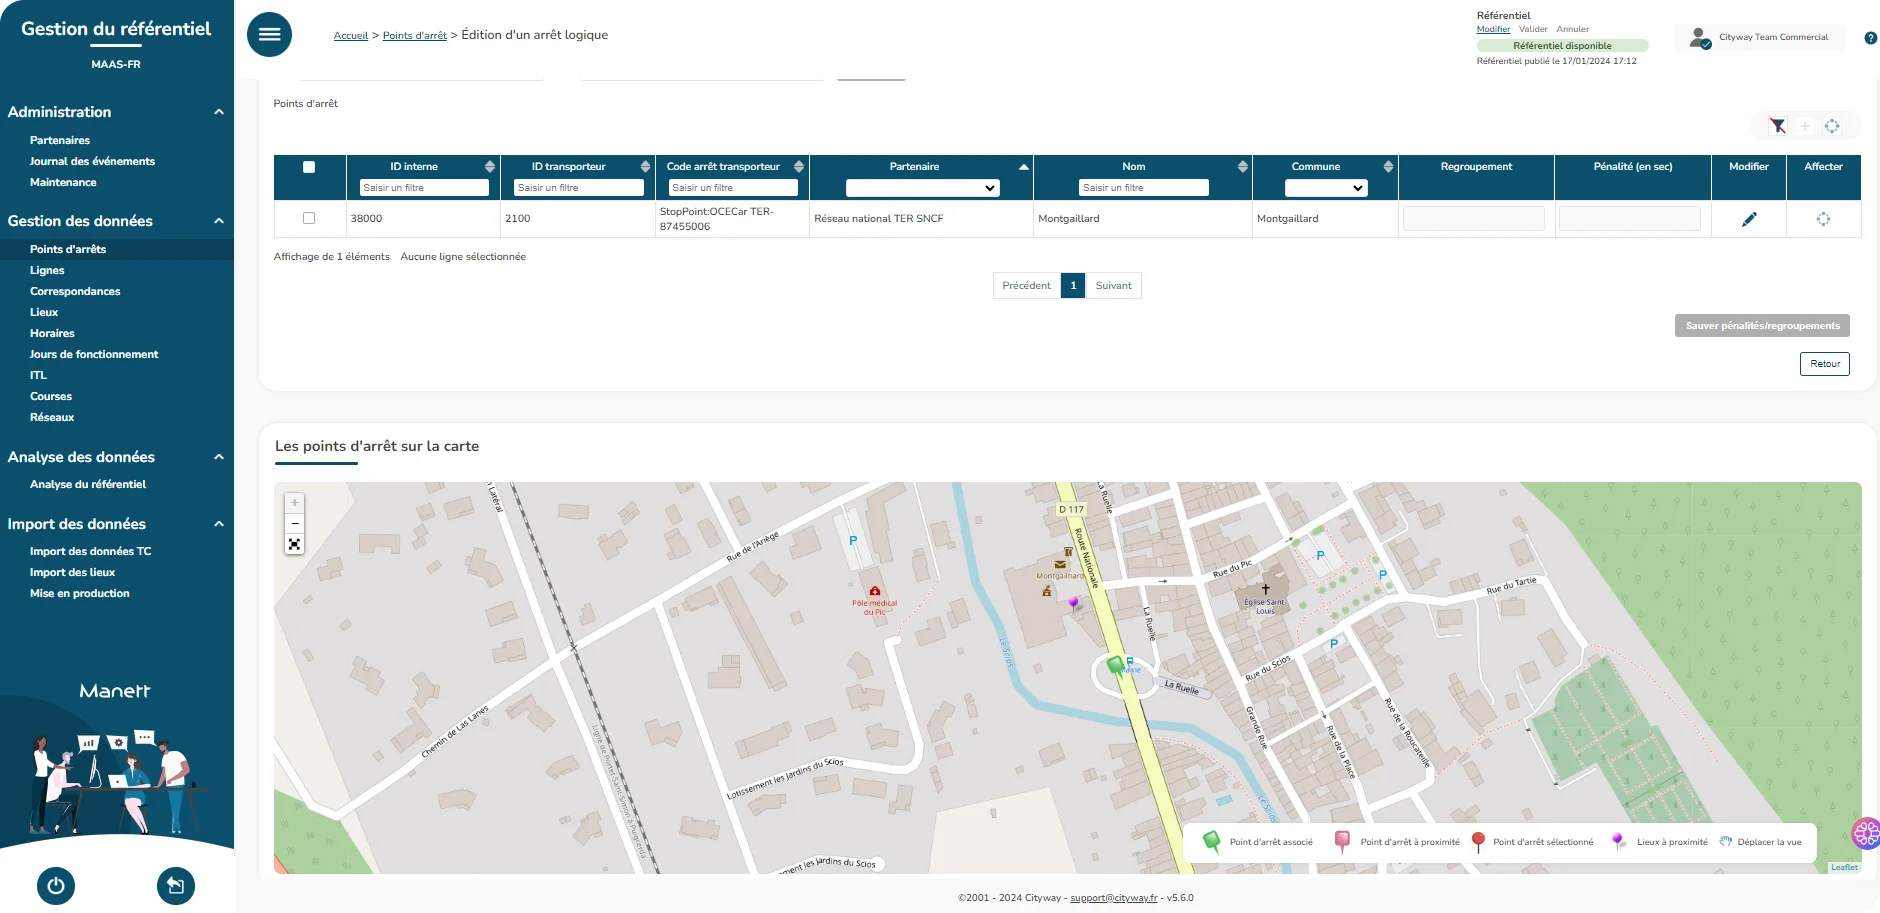Edit the Montgaillard stop with the pencil icon
The height and width of the screenshot is (913, 1880).
pyautogui.click(x=1749, y=218)
